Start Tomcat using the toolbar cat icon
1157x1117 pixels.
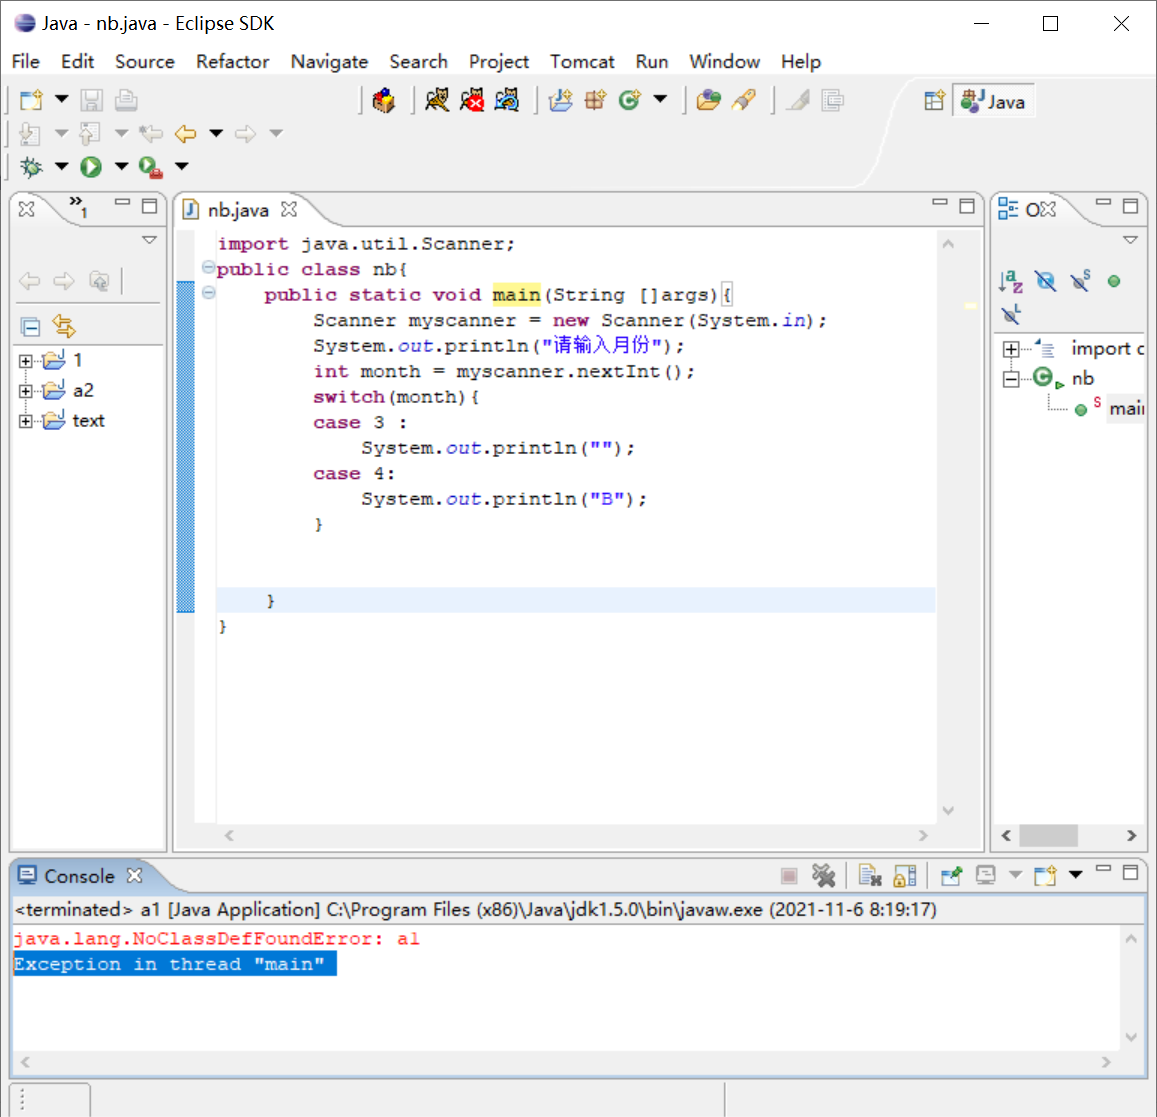point(437,100)
